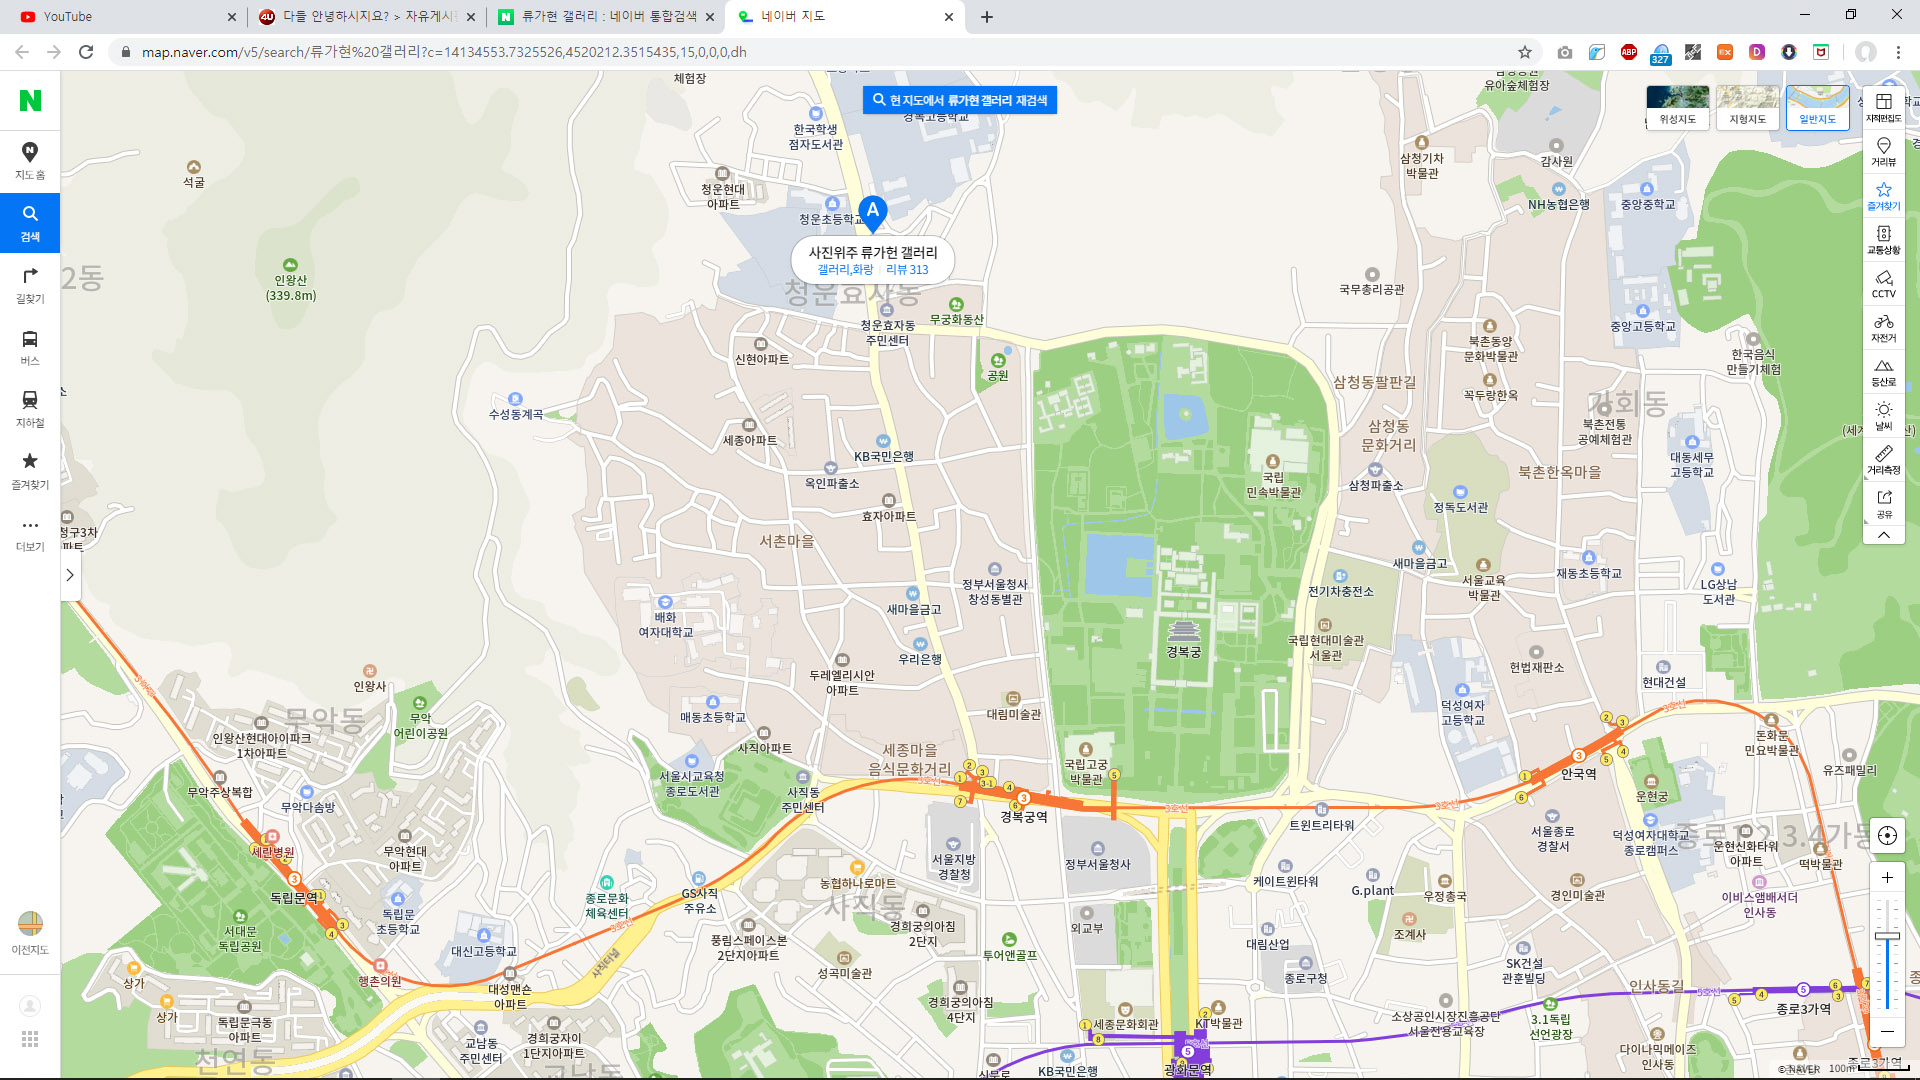
Task: Switch to 이전지도 previous map version
Action: [x=30, y=932]
